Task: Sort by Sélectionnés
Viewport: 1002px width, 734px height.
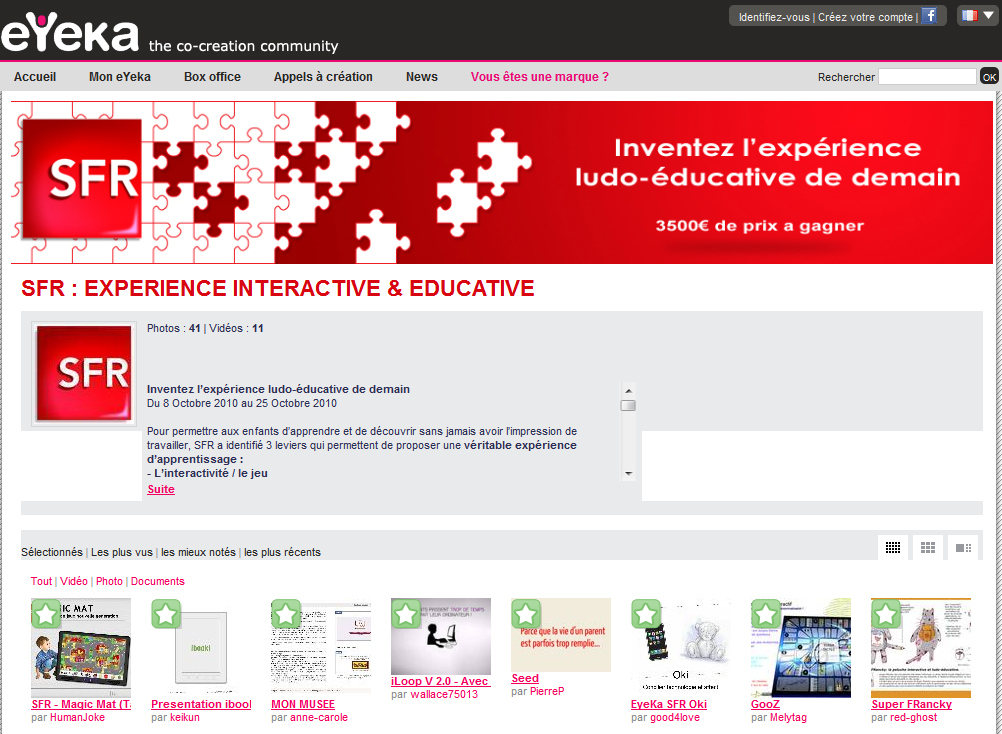Action: [52, 552]
